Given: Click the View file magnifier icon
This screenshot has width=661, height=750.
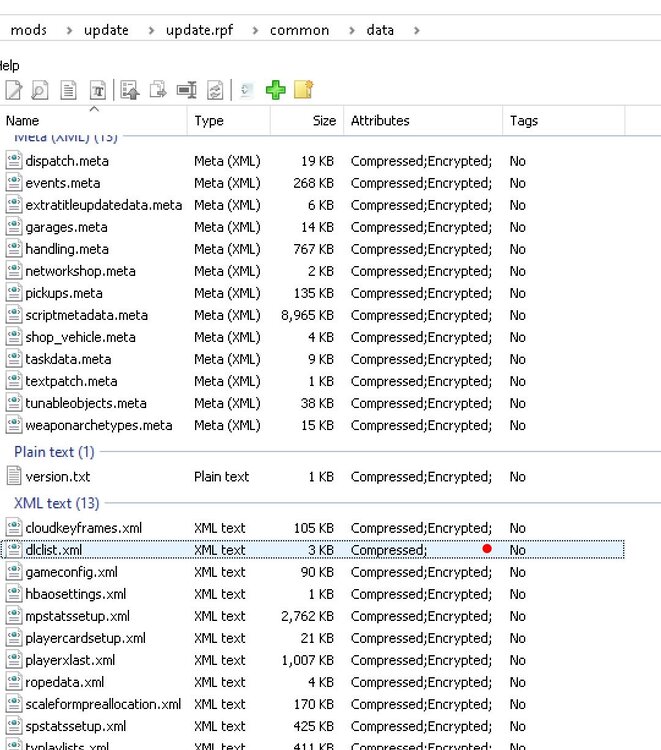Looking at the screenshot, I should [x=40, y=90].
